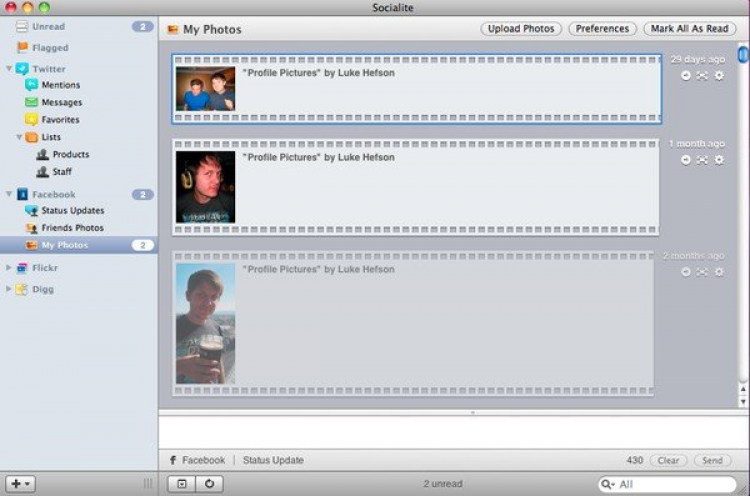Viewport: 750px width, 496px height.
Task: Click the middle action icon on 29 days ago photo
Action: tap(702, 76)
